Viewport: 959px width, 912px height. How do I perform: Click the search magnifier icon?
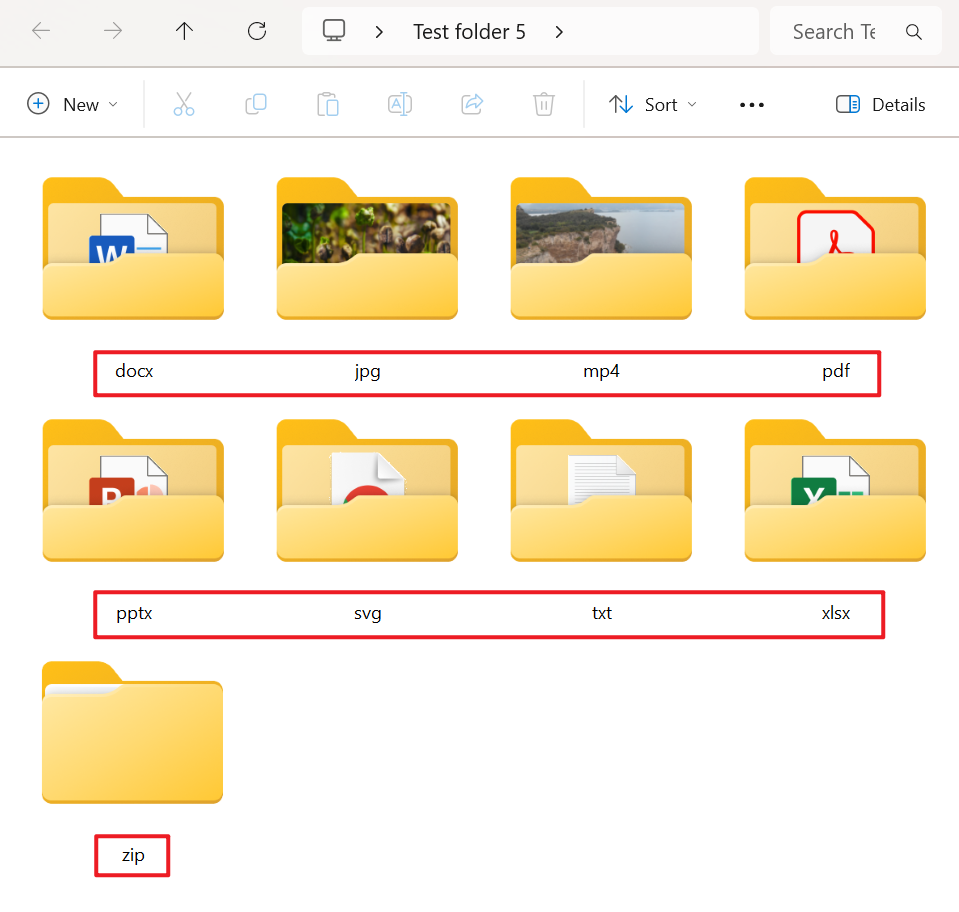point(914,32)
